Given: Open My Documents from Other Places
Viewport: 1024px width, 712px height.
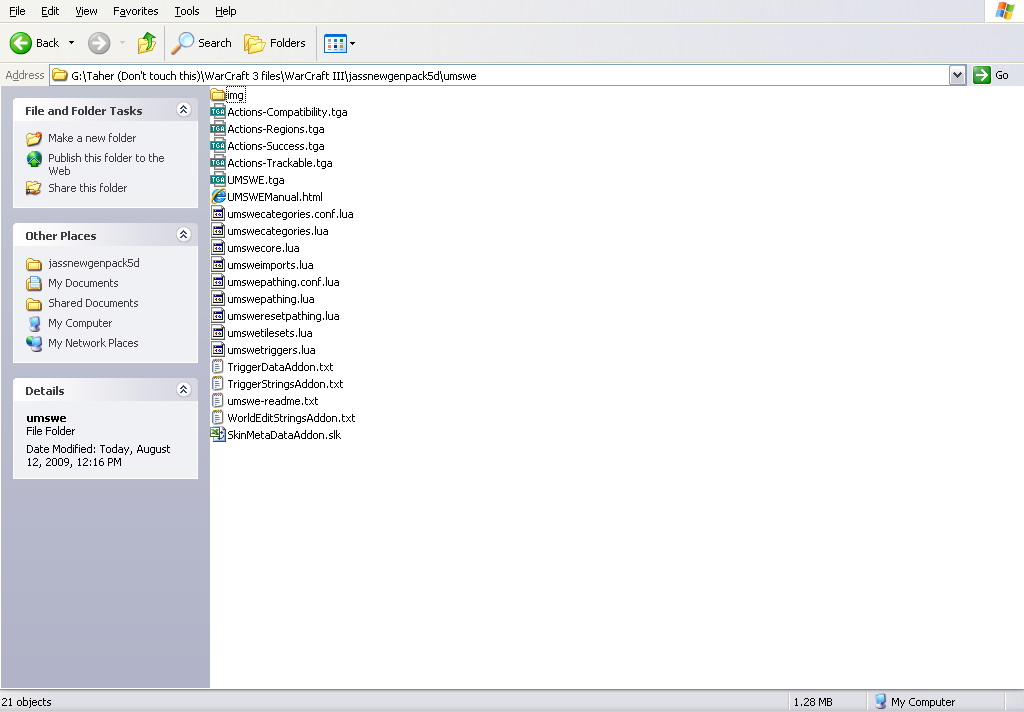Looking at the screenshot, I should (x=83, y=283).
